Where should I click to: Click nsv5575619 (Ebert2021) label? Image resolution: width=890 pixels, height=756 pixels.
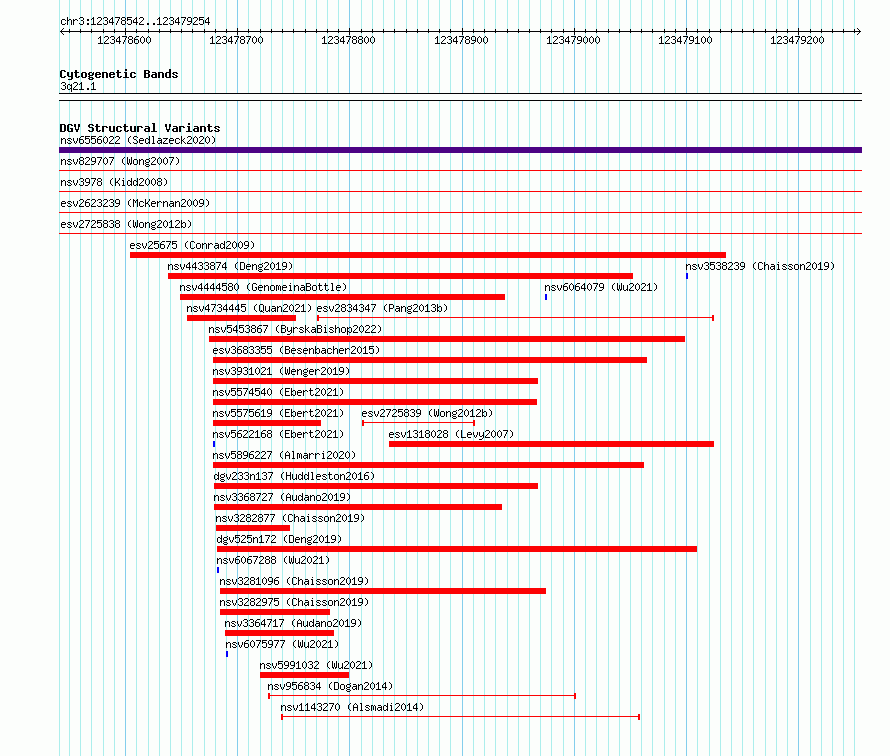click(x=278, y=413)
